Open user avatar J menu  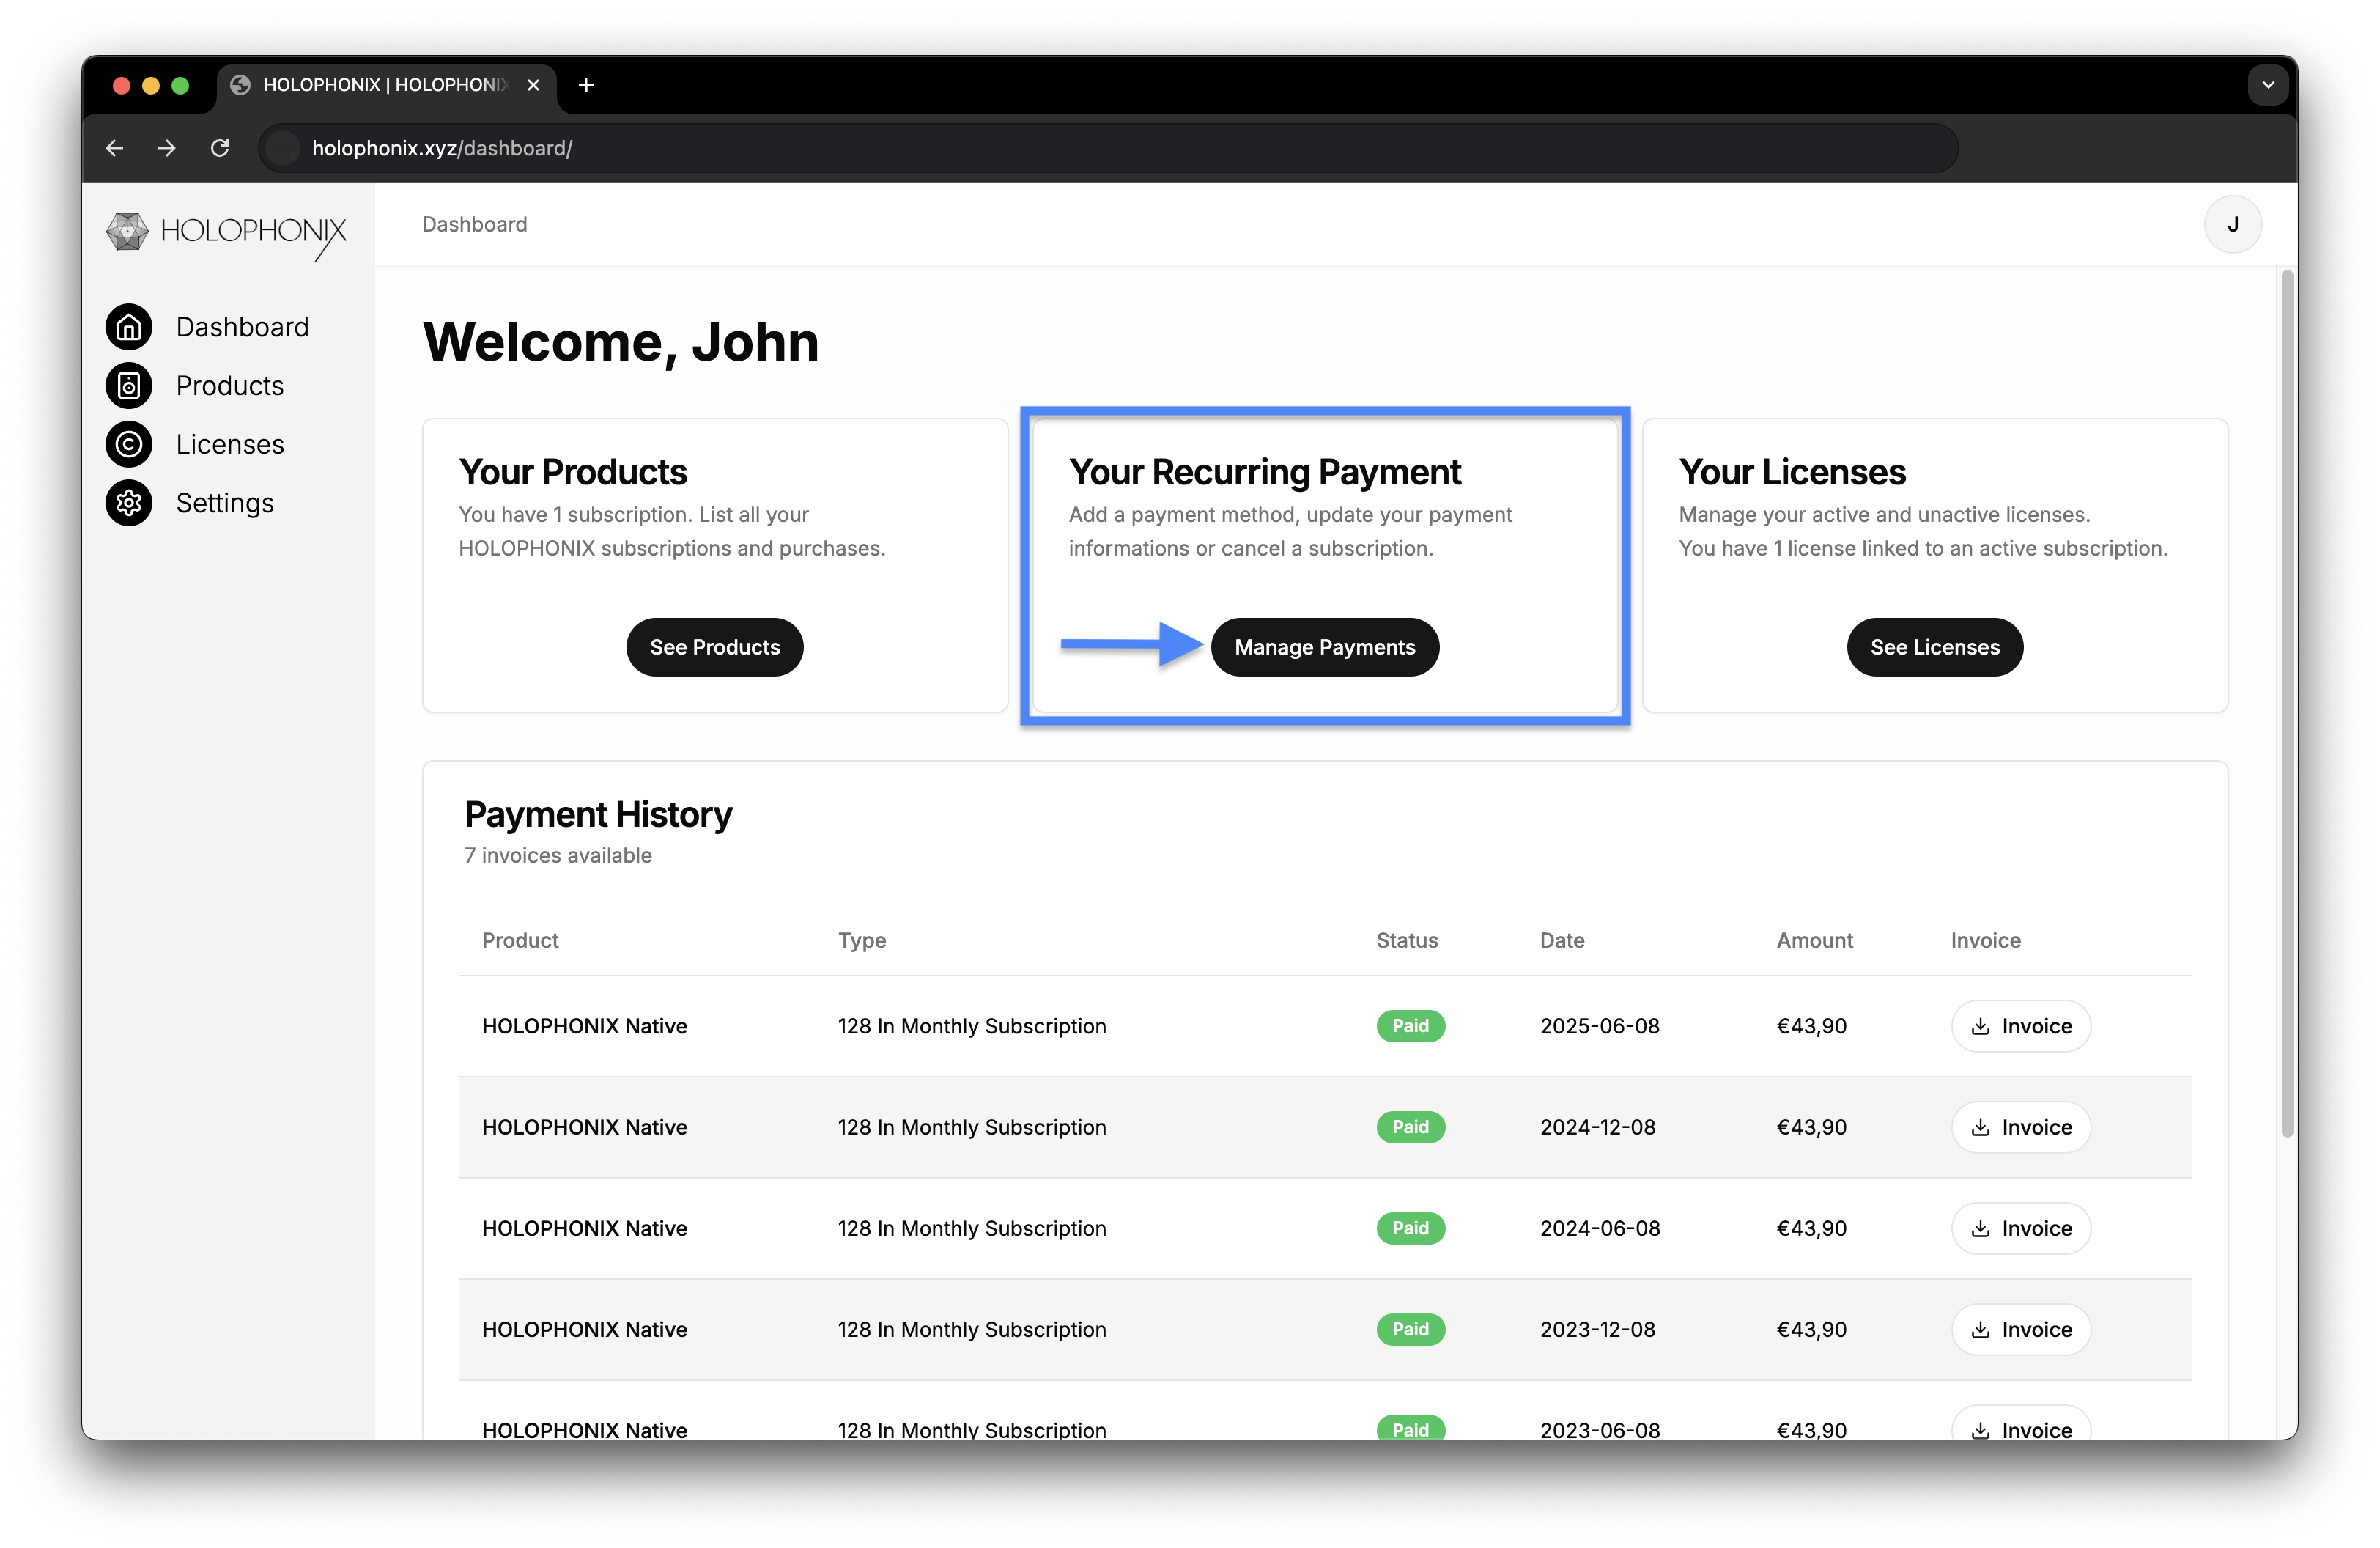(x=2232, y=225)
